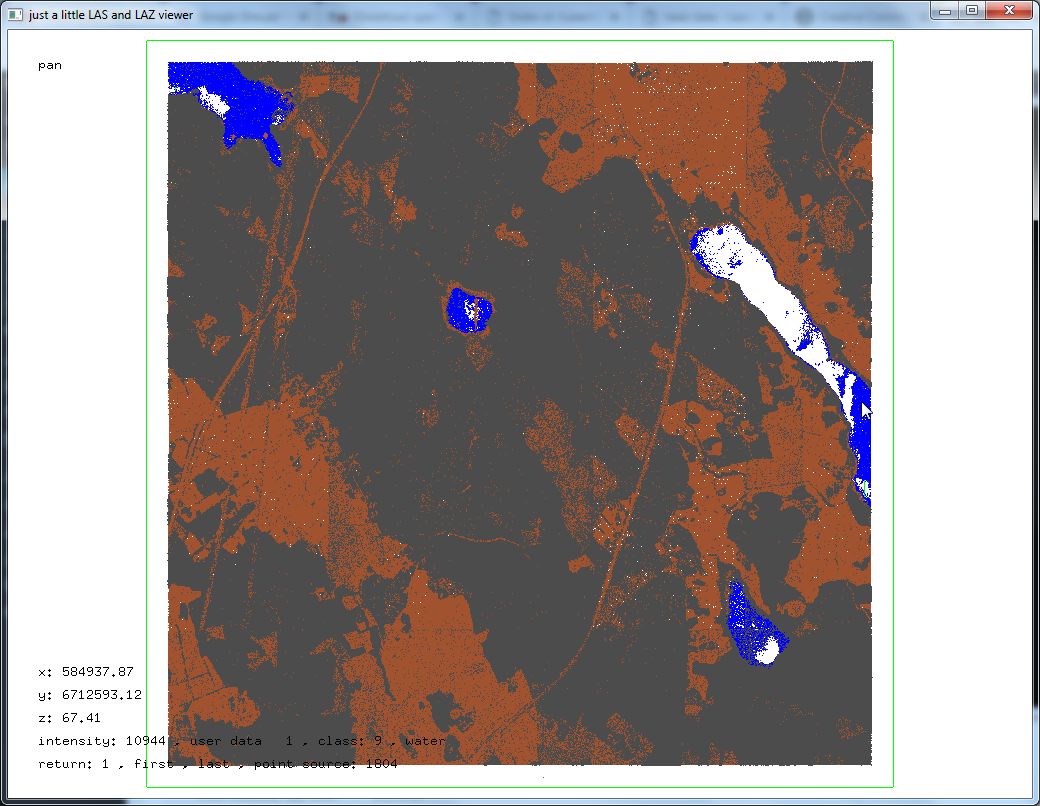Click the viewer app icon in title bar

14,15
